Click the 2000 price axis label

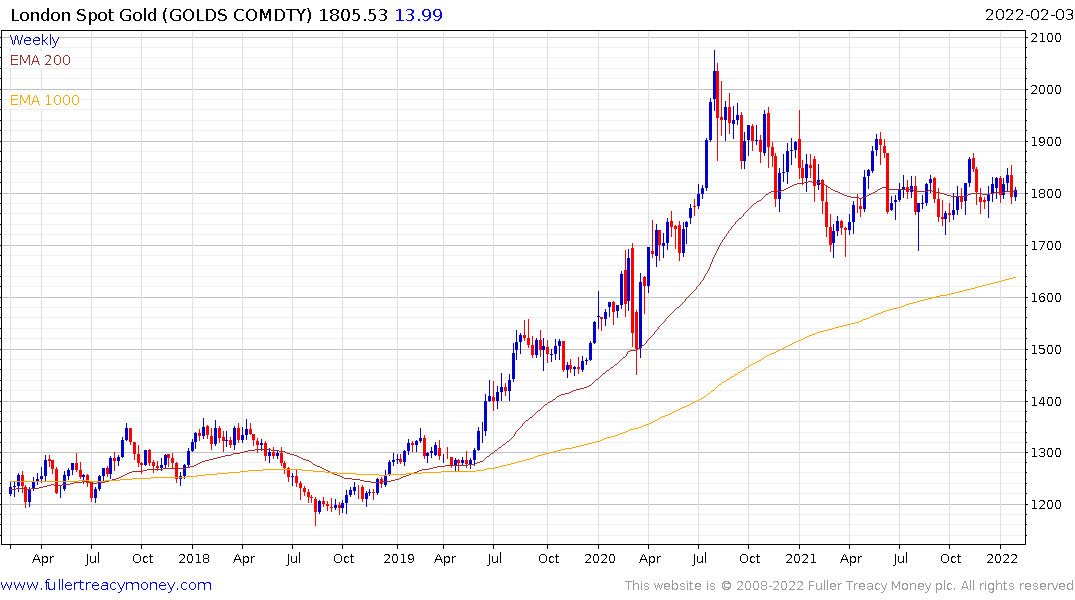(x=1046, y=90)
